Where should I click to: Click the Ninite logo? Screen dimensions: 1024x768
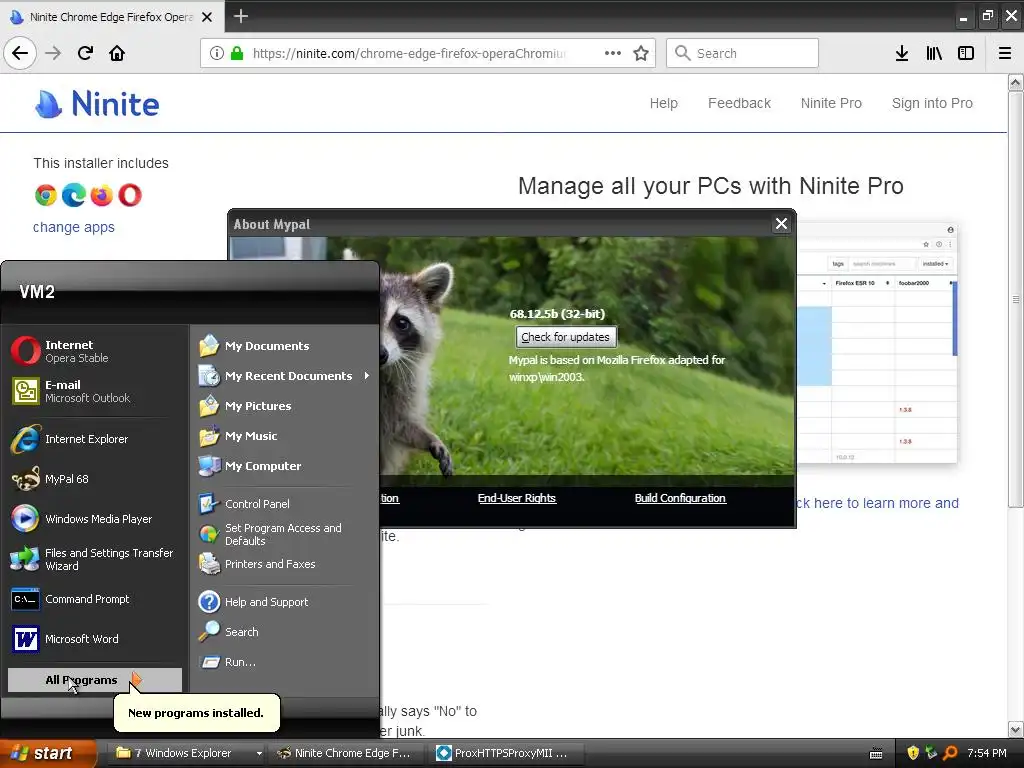coord(97,103)
